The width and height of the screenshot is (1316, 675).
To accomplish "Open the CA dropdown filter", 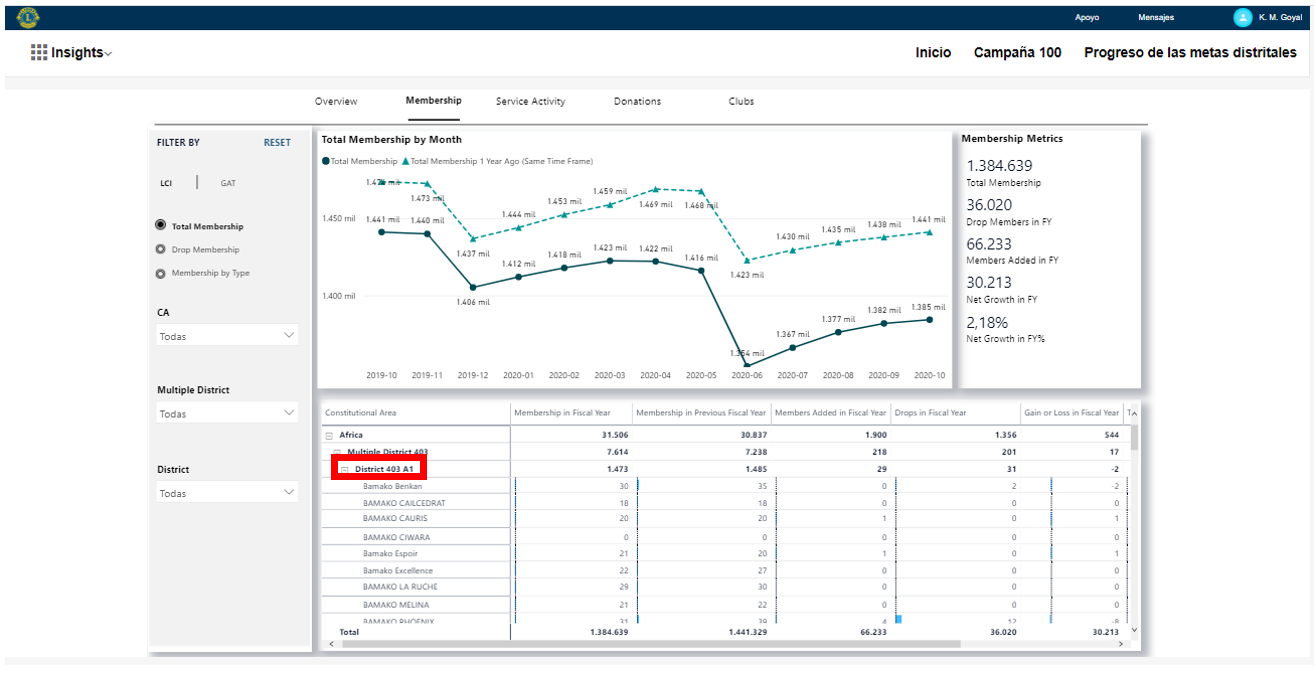I will pos(228,336).
